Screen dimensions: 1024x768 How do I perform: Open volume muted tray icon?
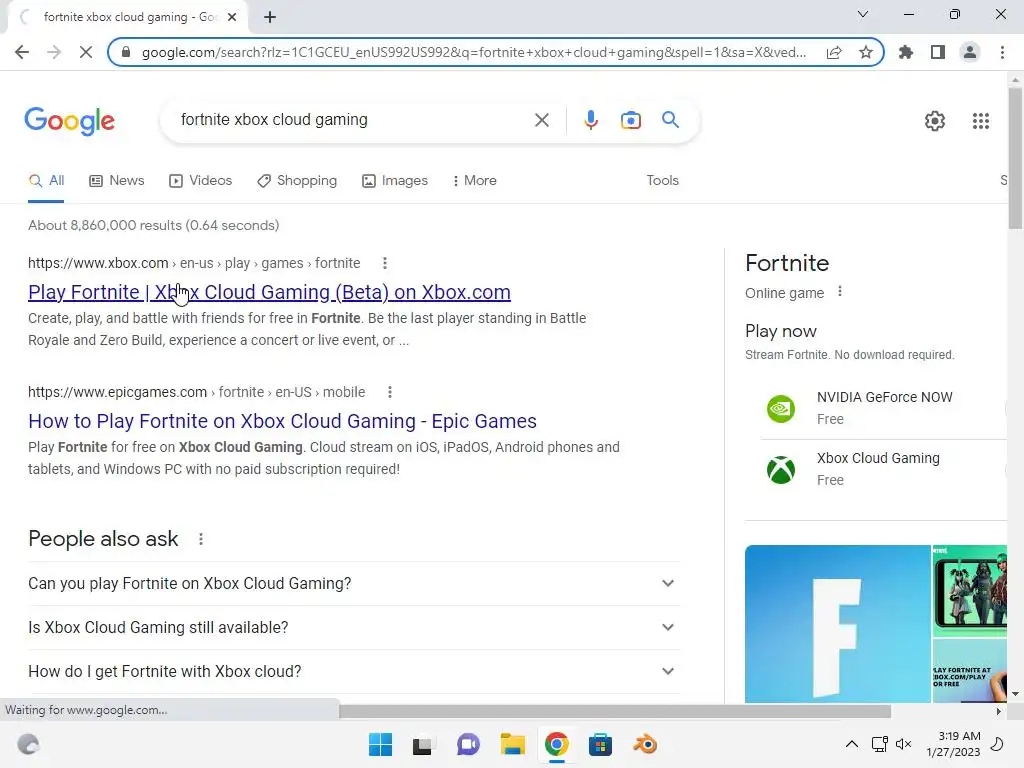(x=903, y=744)
